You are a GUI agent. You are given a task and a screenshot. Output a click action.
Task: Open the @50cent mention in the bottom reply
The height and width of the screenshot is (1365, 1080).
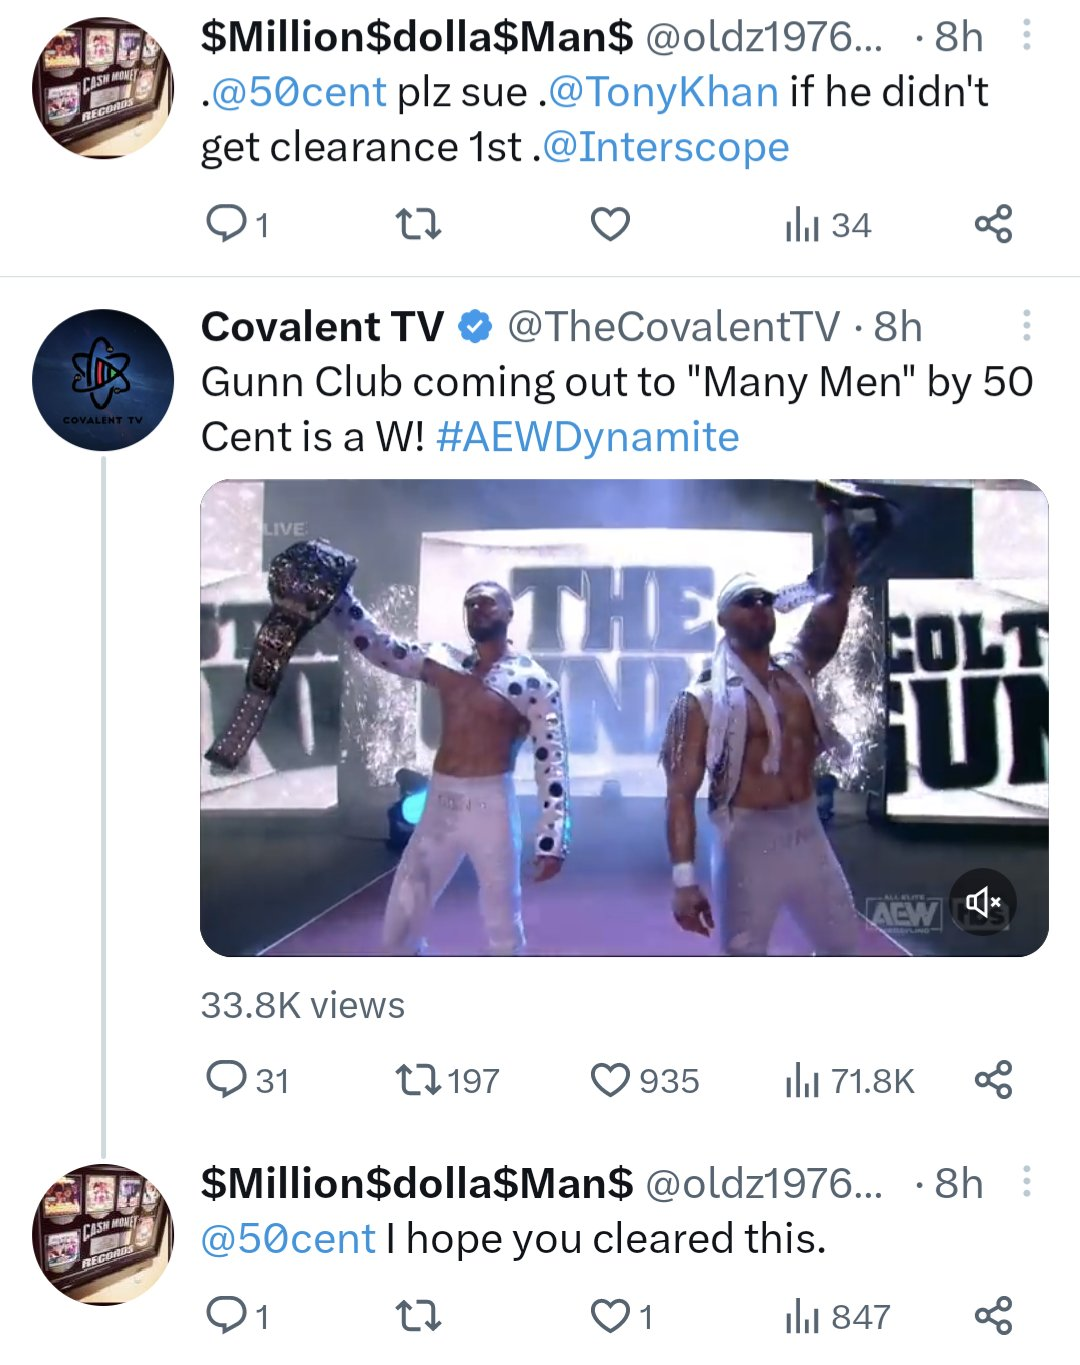(x=288, y=1239)
